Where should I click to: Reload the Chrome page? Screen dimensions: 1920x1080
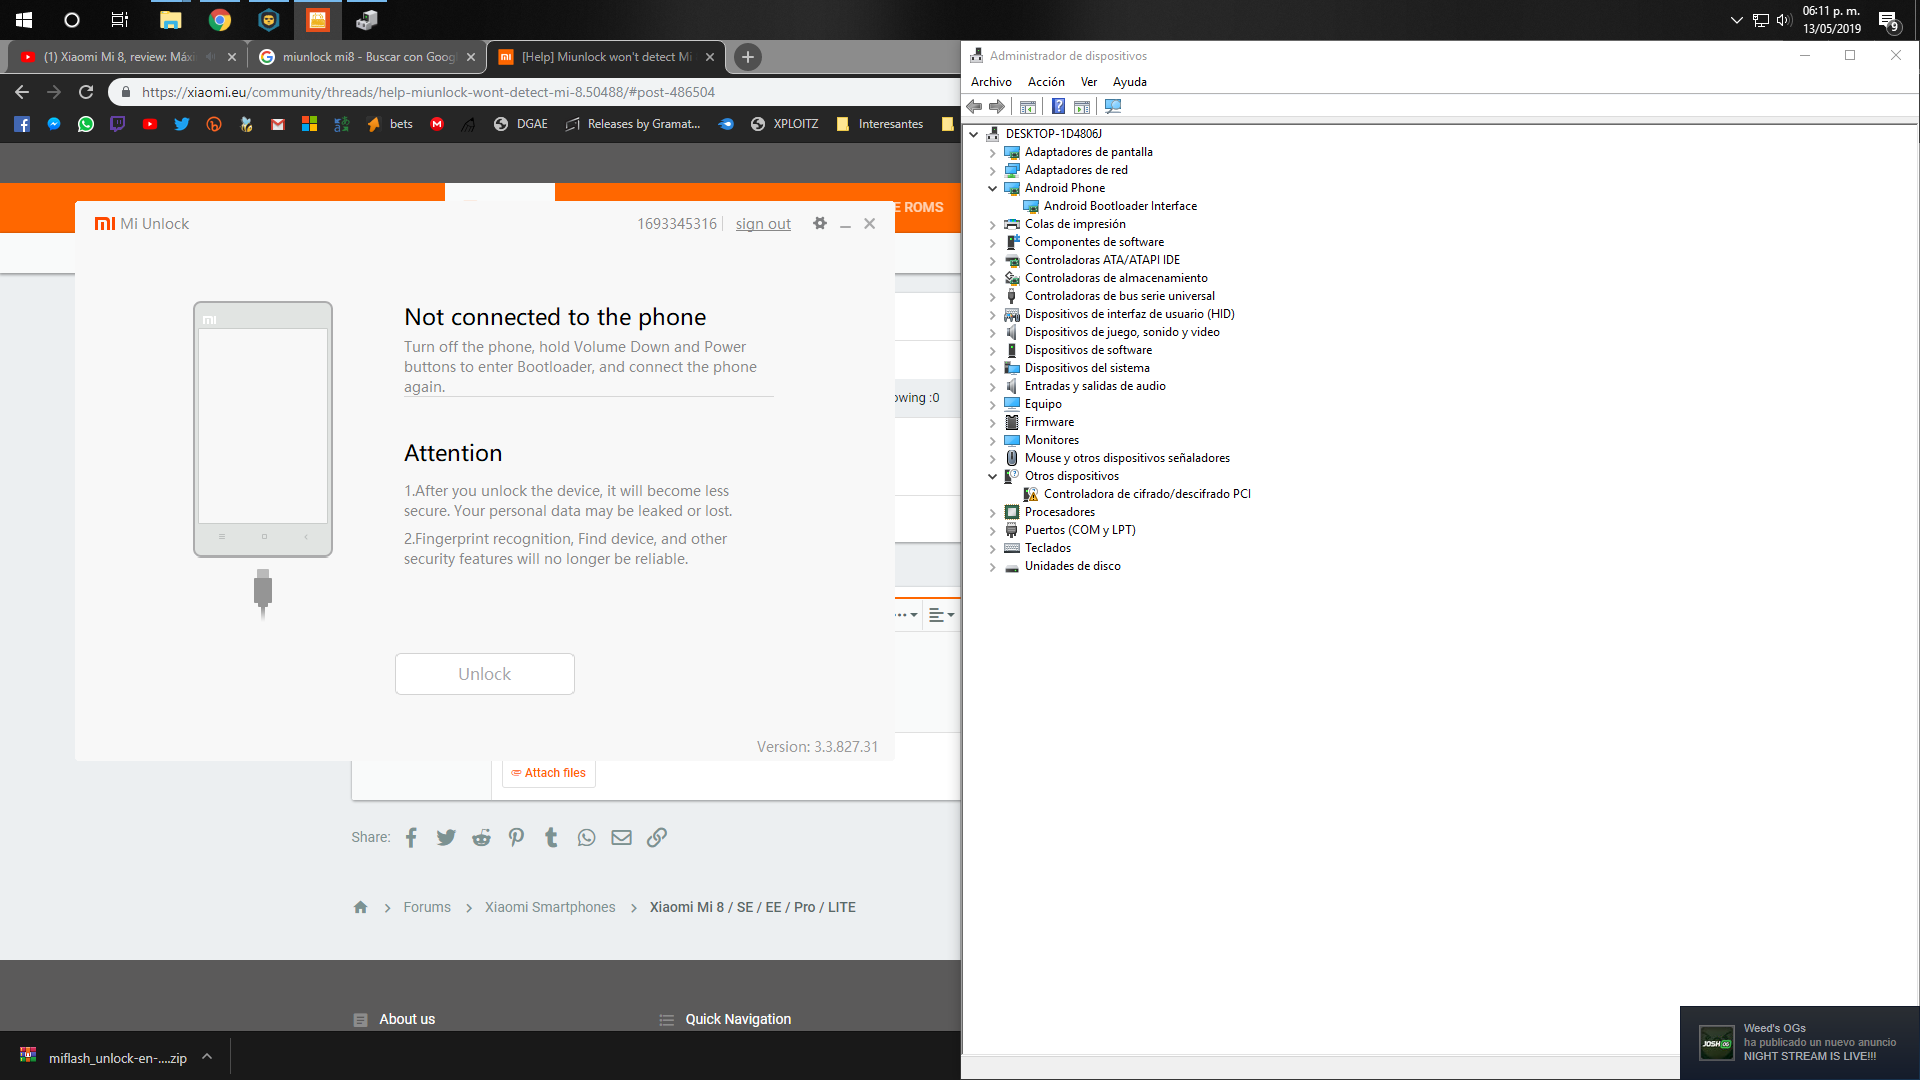point(86,92)
